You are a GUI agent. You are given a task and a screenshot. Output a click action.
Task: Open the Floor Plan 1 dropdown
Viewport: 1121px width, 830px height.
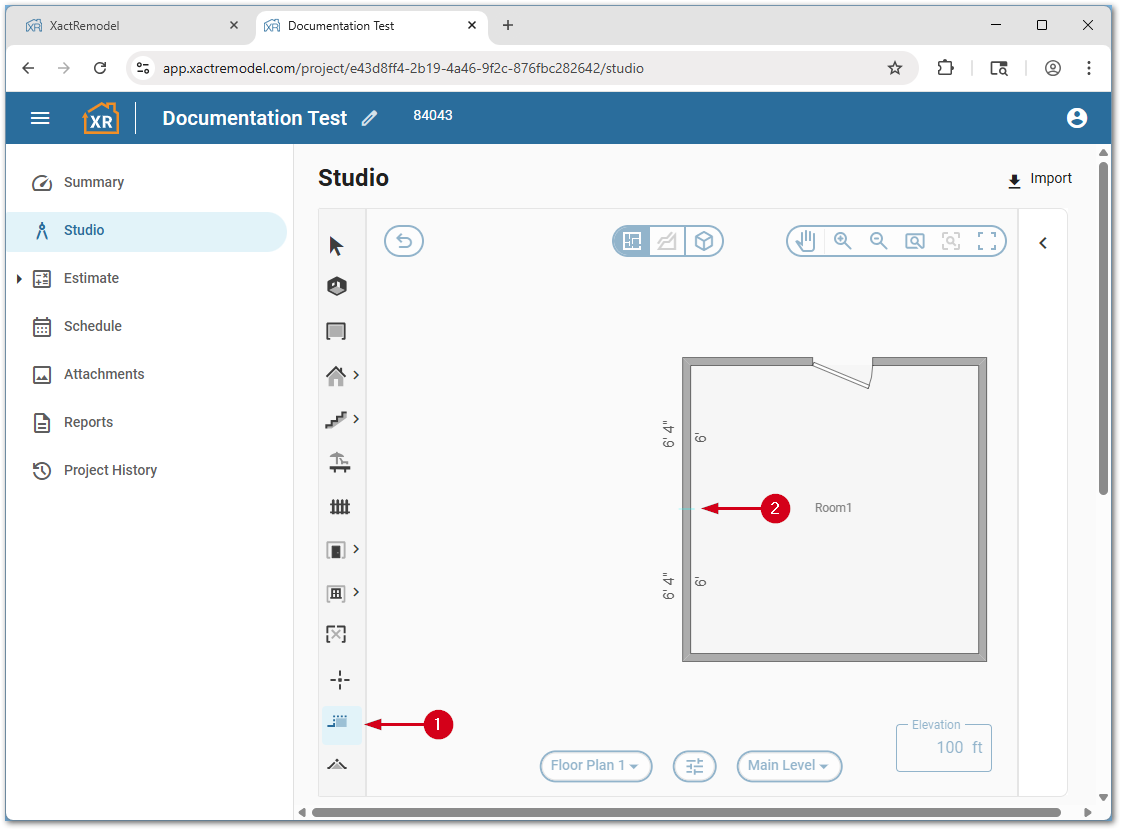[x=596, y=766]
